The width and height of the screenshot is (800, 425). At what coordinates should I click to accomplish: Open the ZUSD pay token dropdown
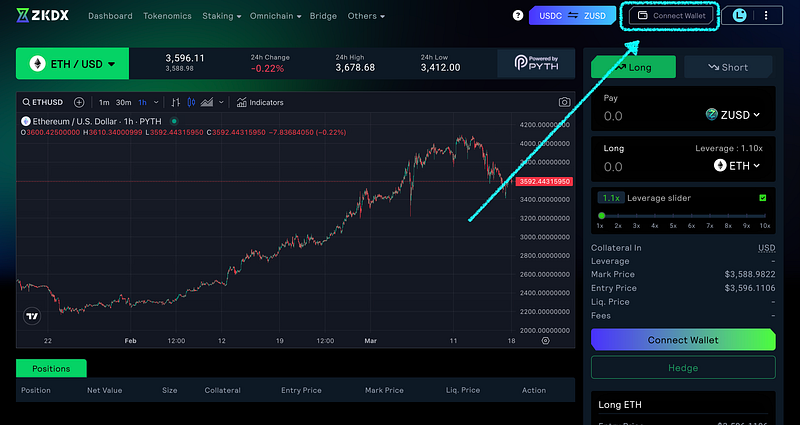pos(732,115)
